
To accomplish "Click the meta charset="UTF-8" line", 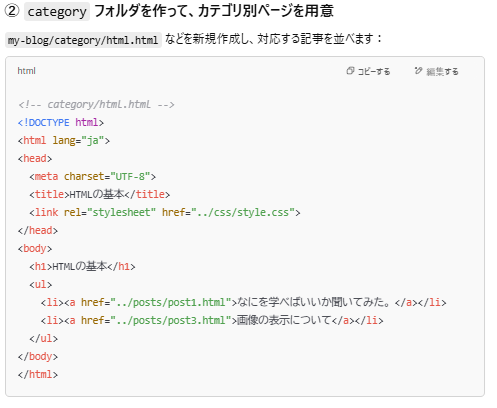I will click(93, 176).
